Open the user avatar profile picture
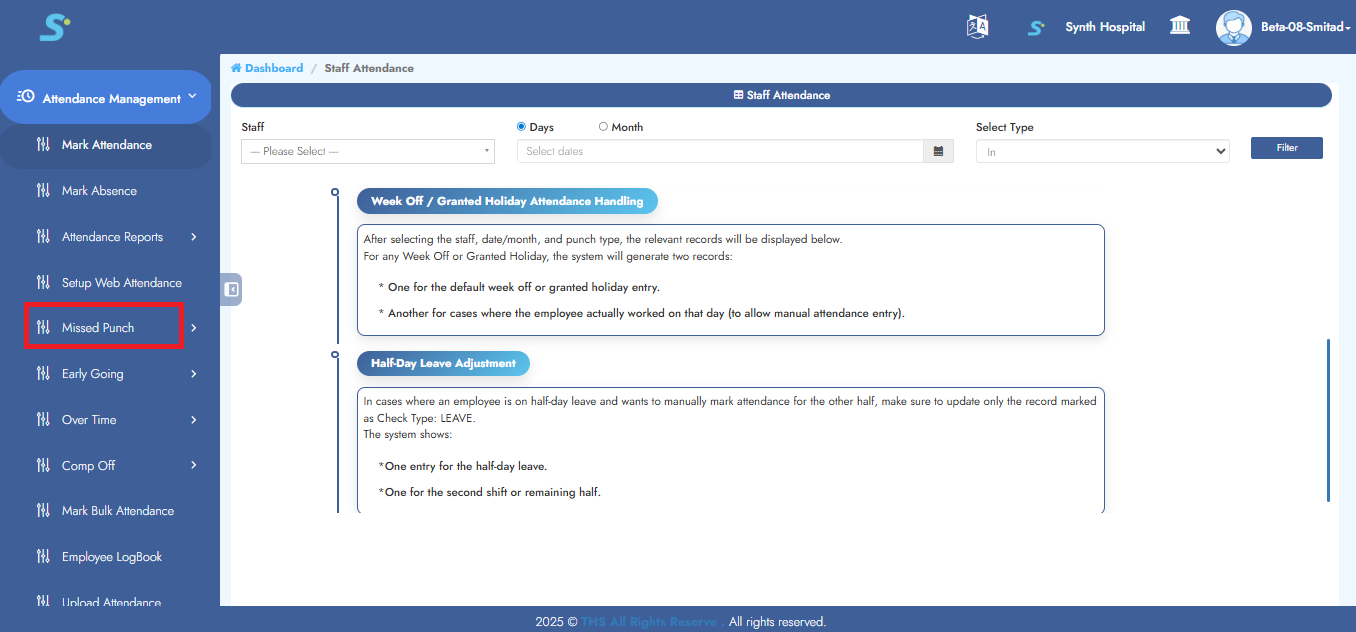Screen dimensions: 1356x632 point(1233,27)
